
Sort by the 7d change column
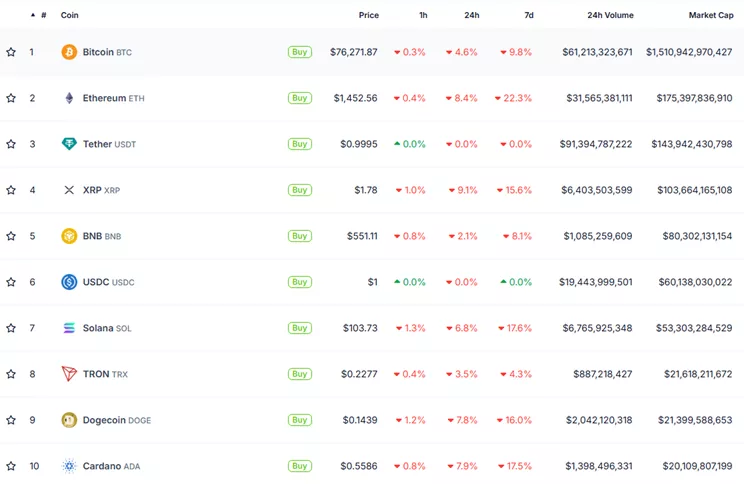click(x=528, y=15)
